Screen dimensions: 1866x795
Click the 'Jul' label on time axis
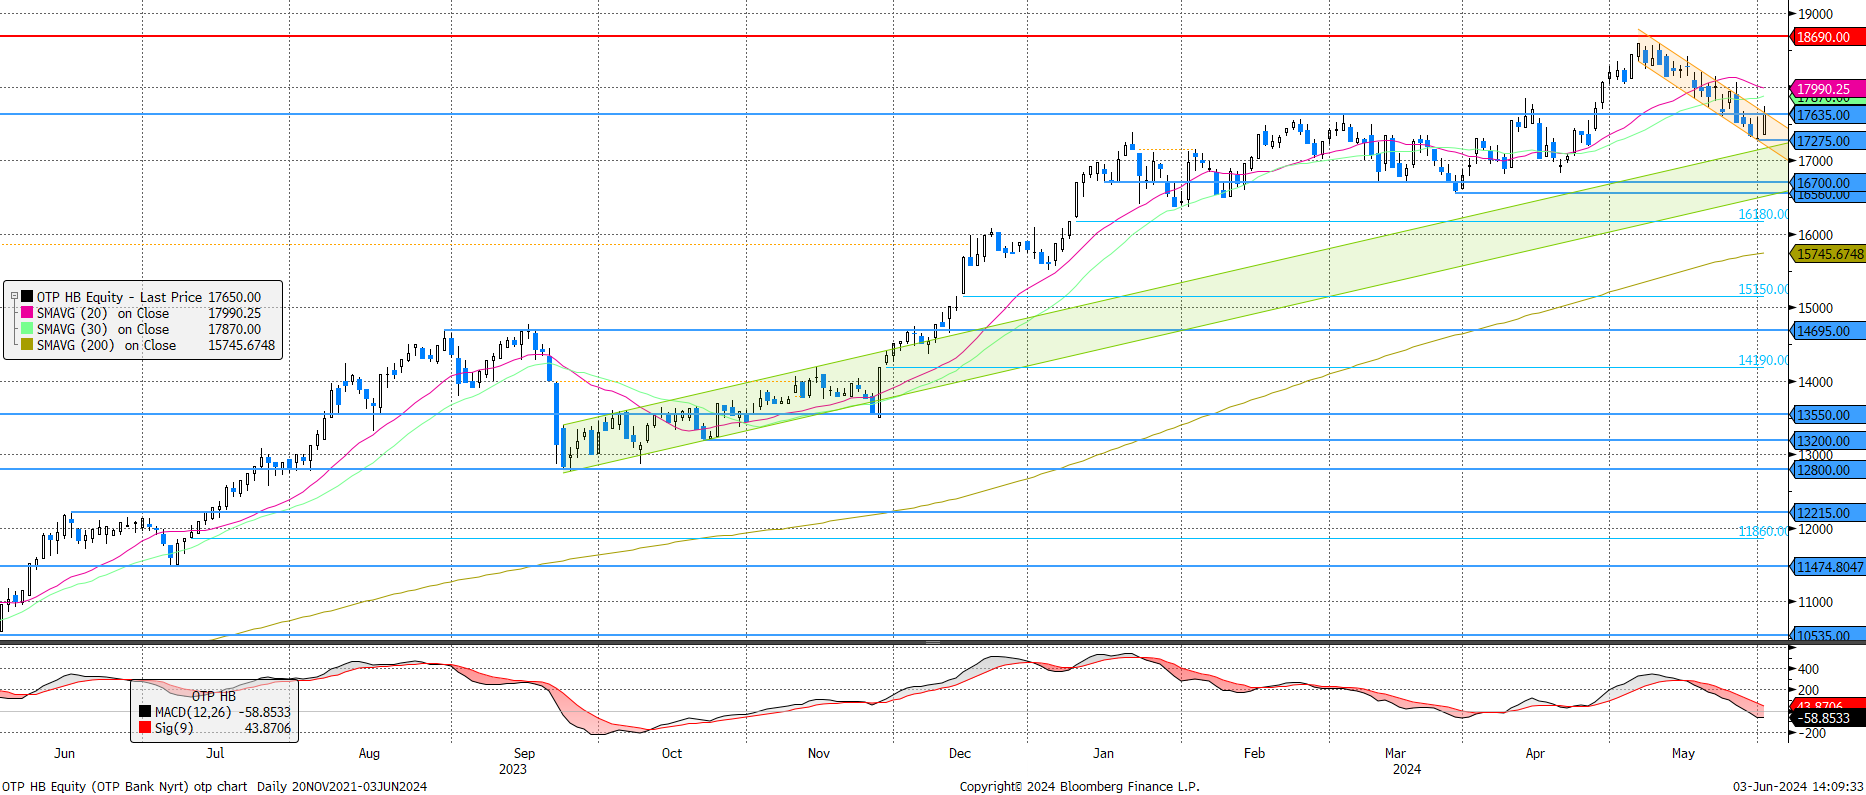pos(215,753)
